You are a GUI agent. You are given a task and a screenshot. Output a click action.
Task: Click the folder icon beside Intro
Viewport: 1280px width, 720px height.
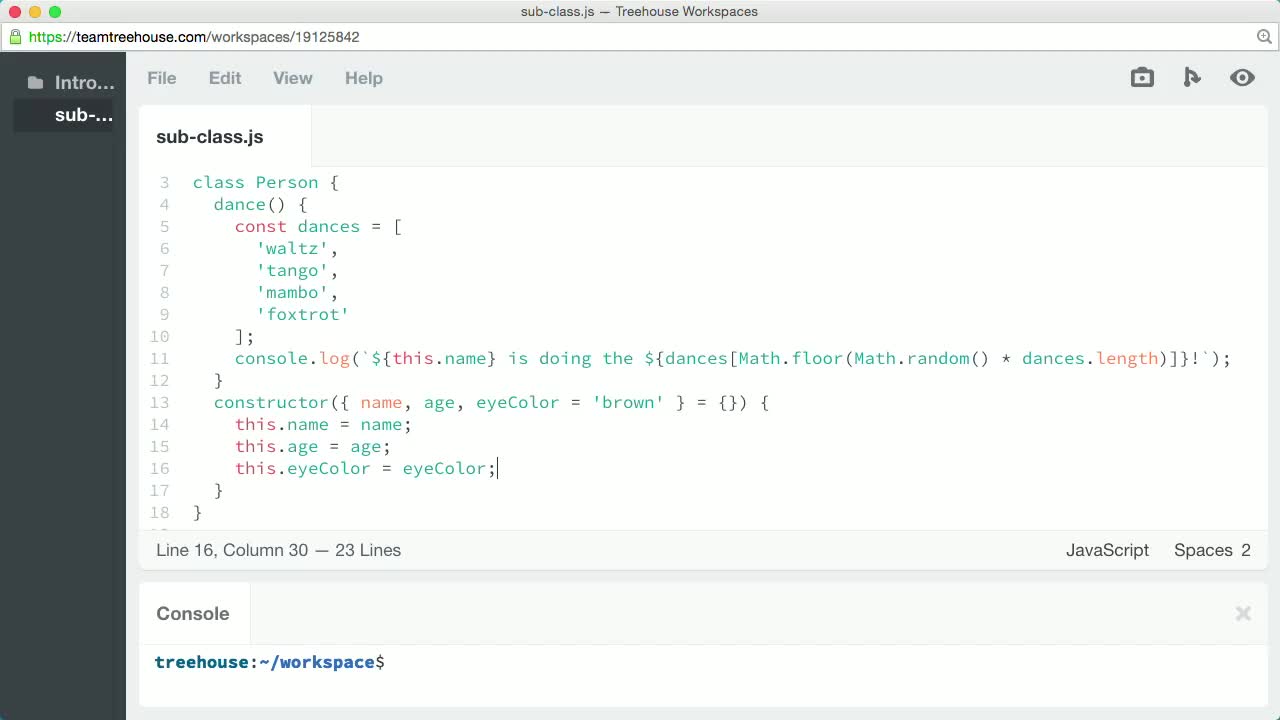point(36,83)
